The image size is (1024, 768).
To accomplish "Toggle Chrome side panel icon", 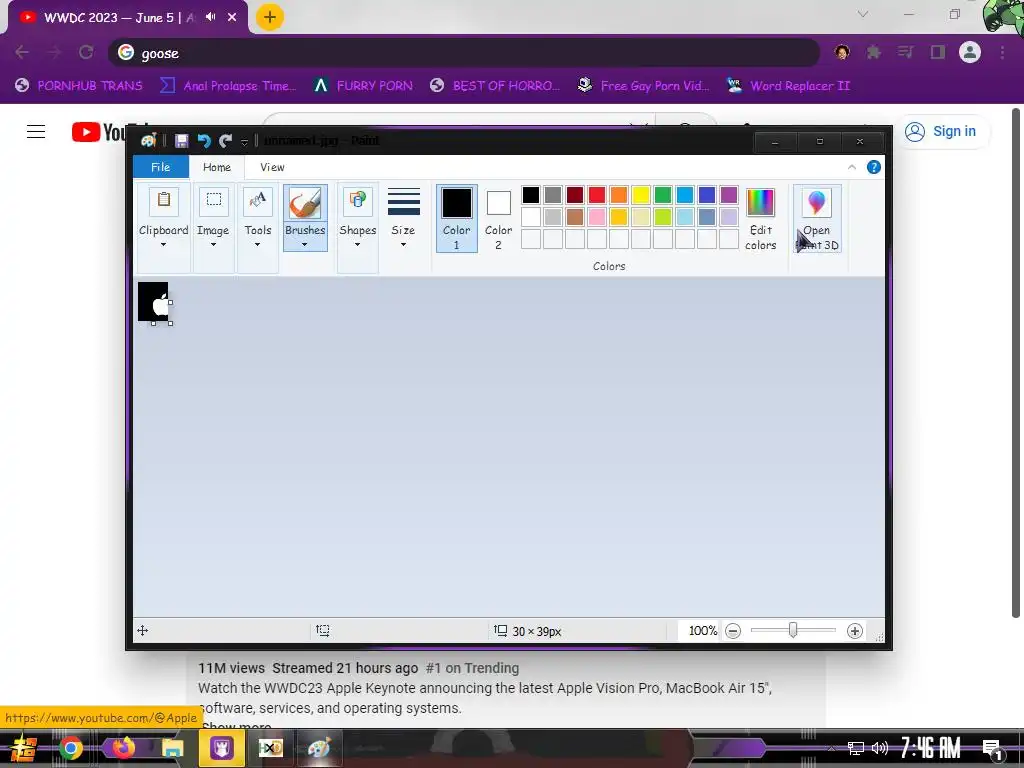I will pos(938,52).
